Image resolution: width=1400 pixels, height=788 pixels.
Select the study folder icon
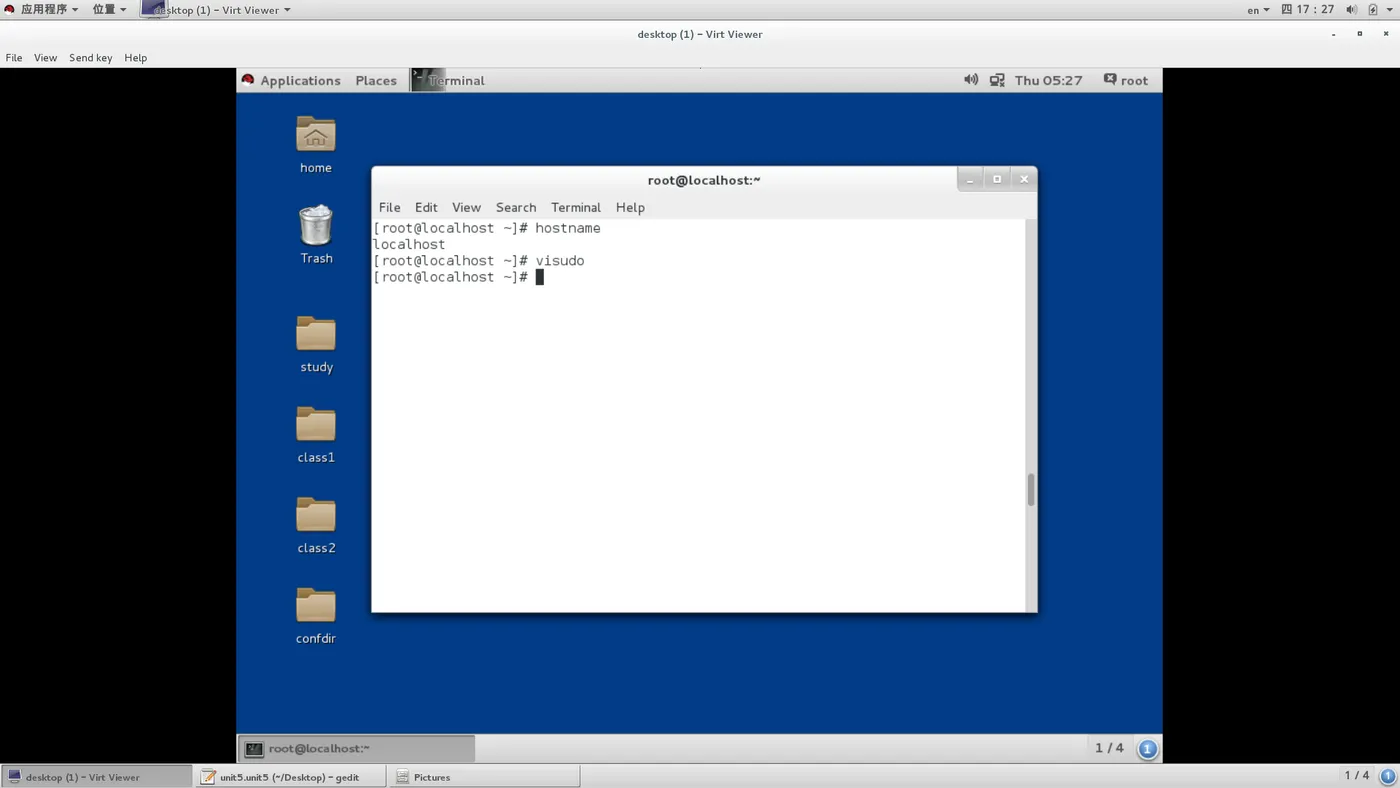pos(316,334)
